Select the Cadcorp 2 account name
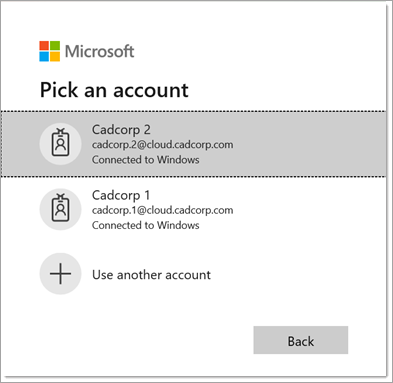 [121, 130]
